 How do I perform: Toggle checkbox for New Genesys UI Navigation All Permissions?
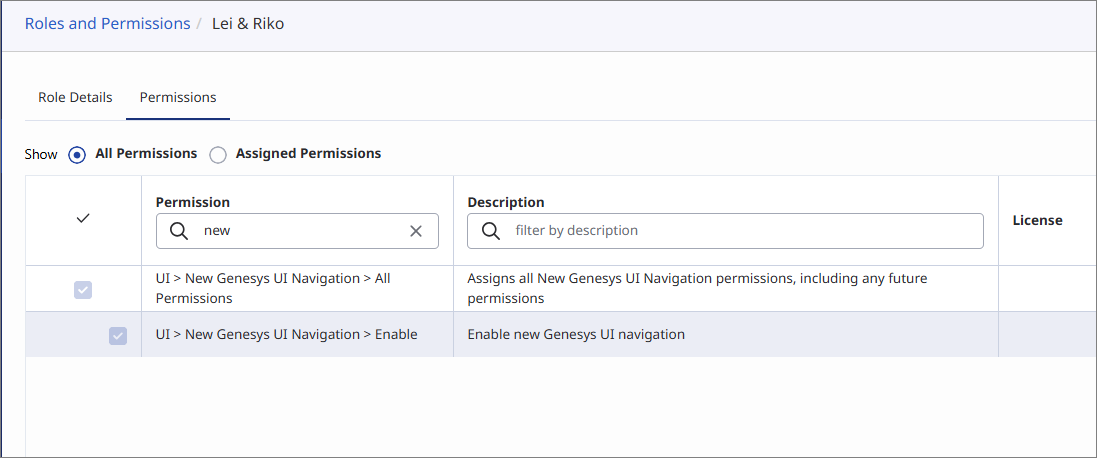(x=83, y=290)
